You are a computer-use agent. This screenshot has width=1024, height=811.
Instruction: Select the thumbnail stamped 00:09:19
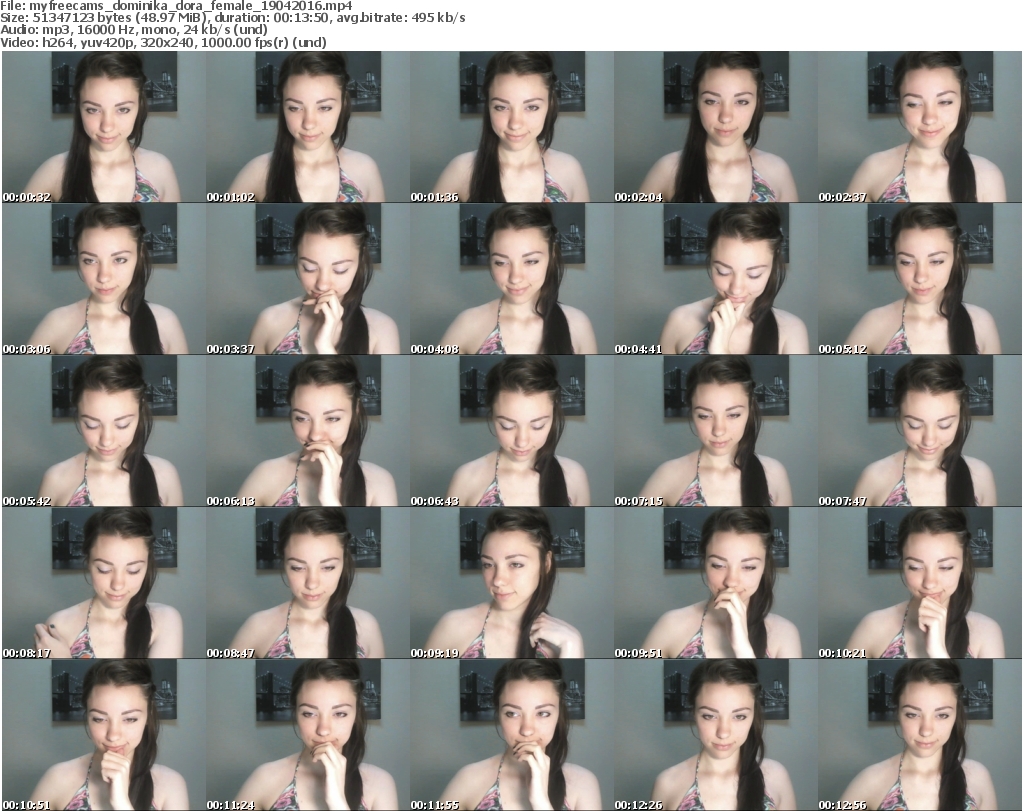click(x=511, y=583)
